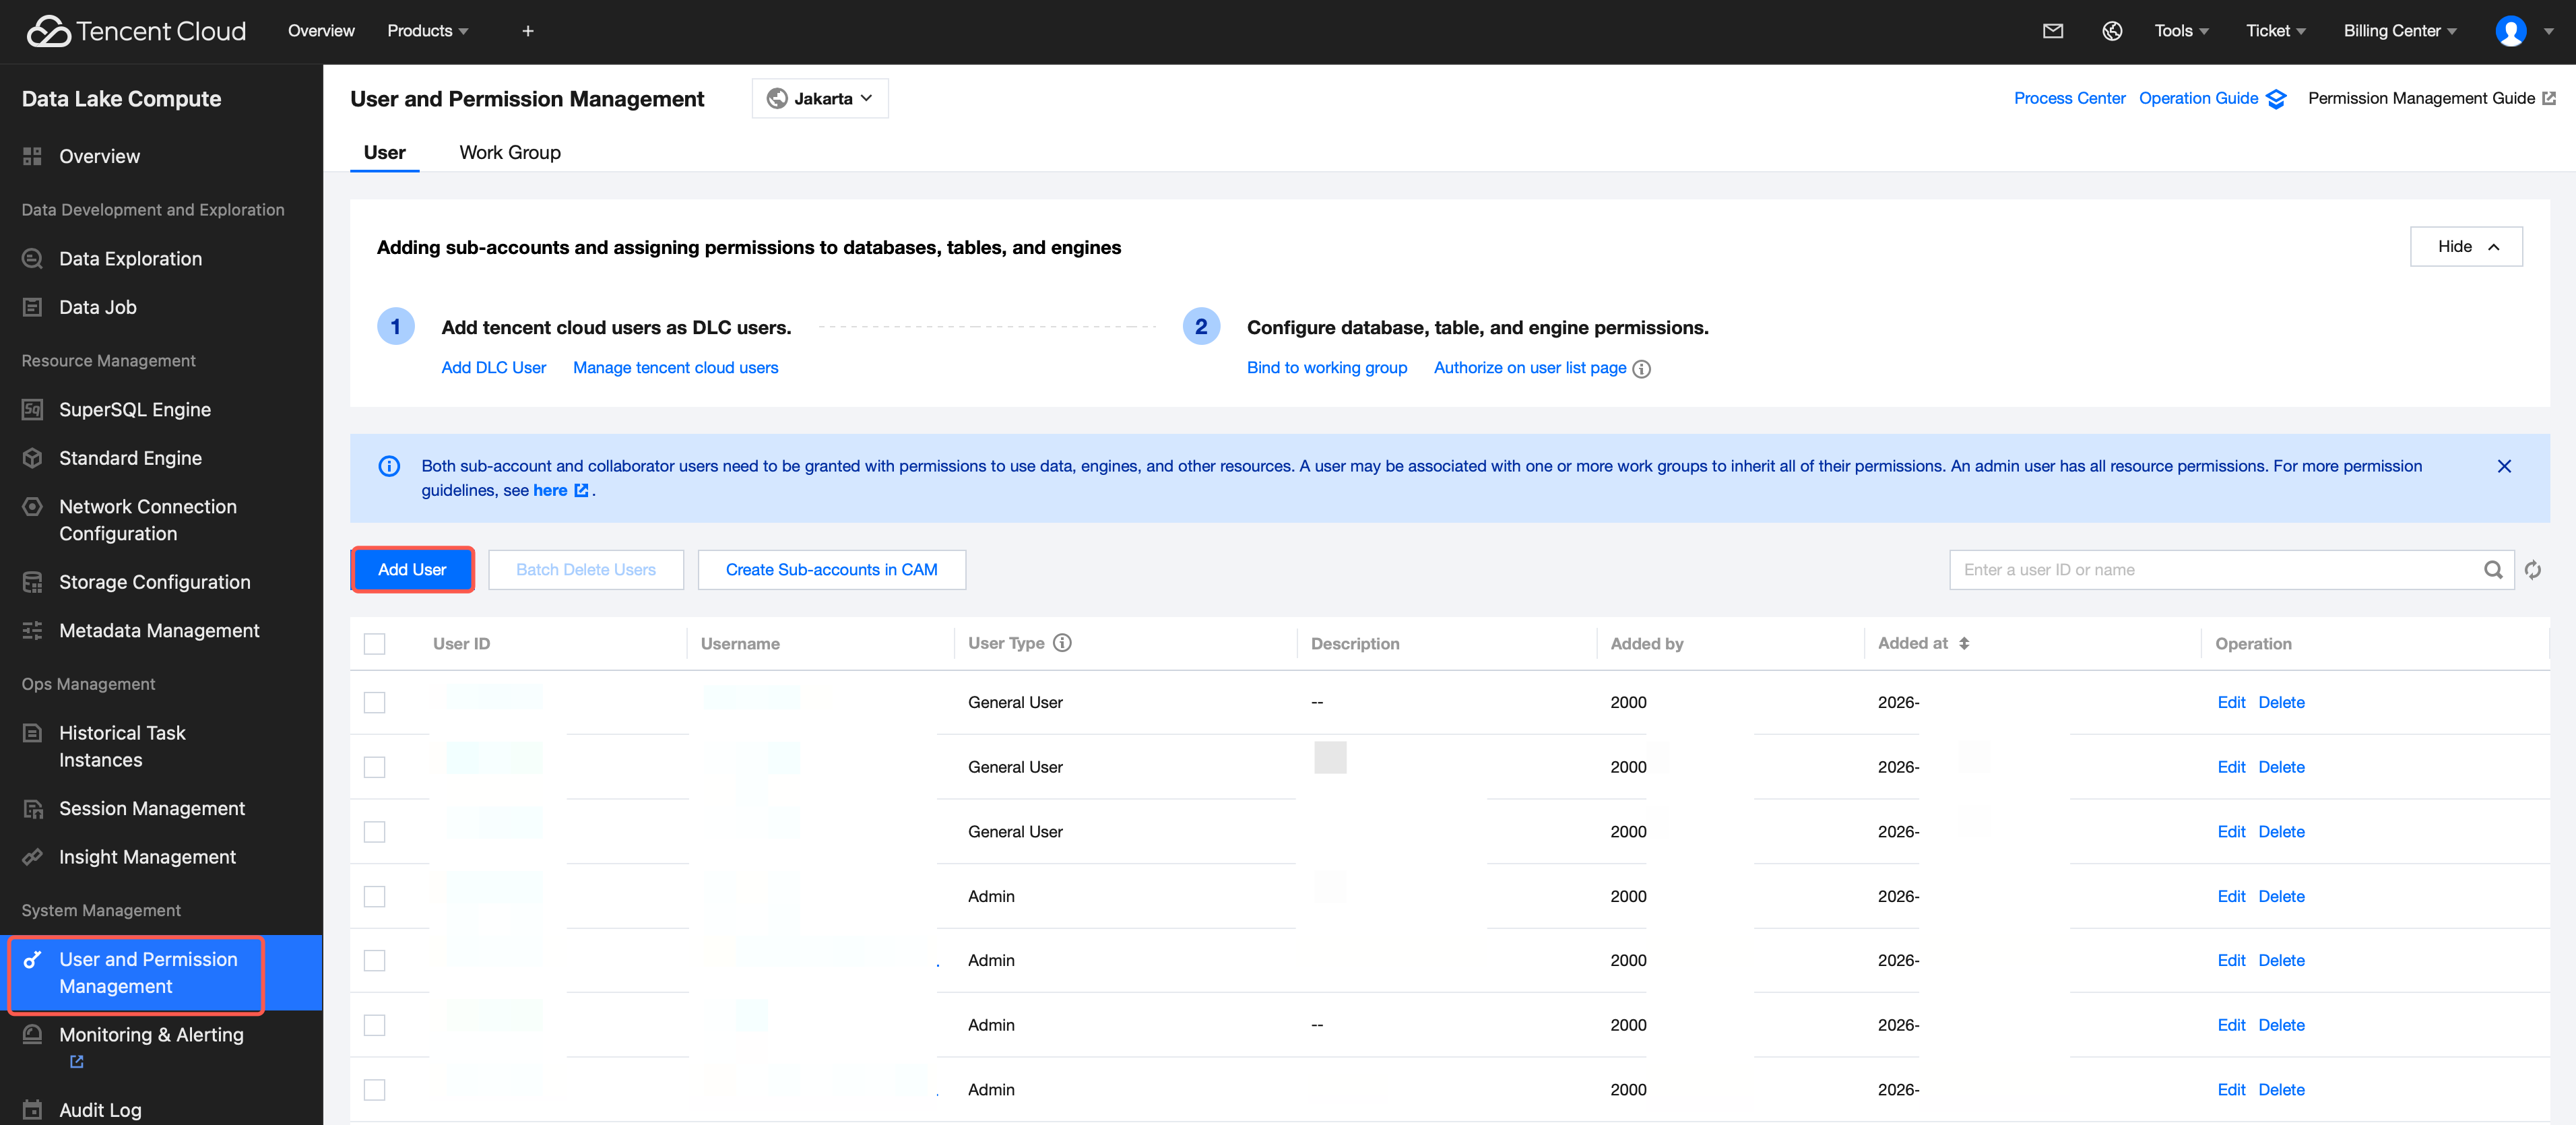Expand the Products menu
The image size is (2576, 1125).
click(427, 31)
